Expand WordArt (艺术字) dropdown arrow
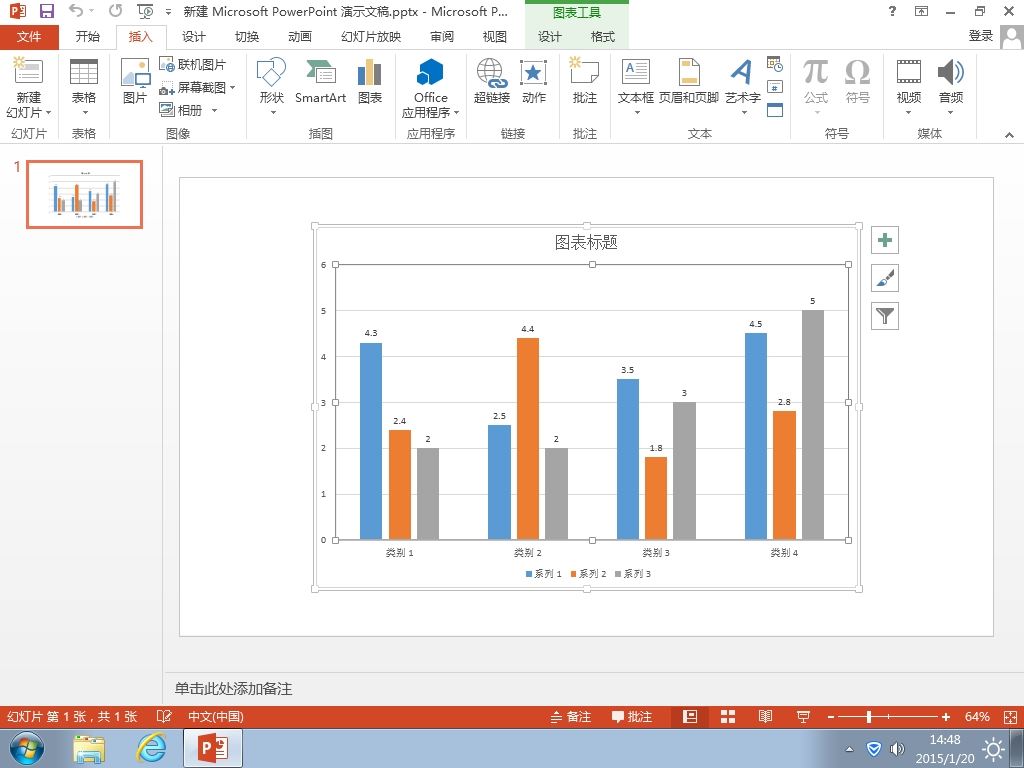The image size is (1024, 768). pyautogui.click(x=744, y=113)
